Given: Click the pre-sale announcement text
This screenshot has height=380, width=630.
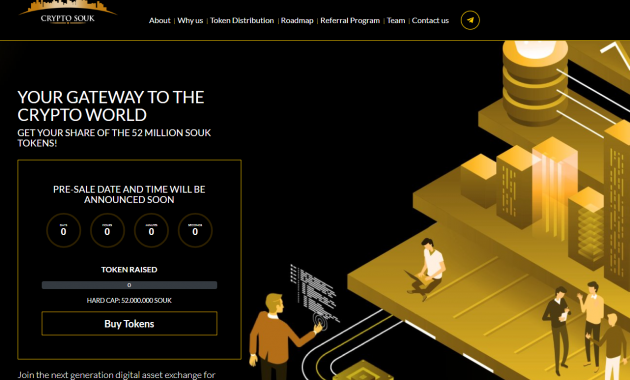Looking at the screenshot, I should pyautogui.click(x=129, y=194).
